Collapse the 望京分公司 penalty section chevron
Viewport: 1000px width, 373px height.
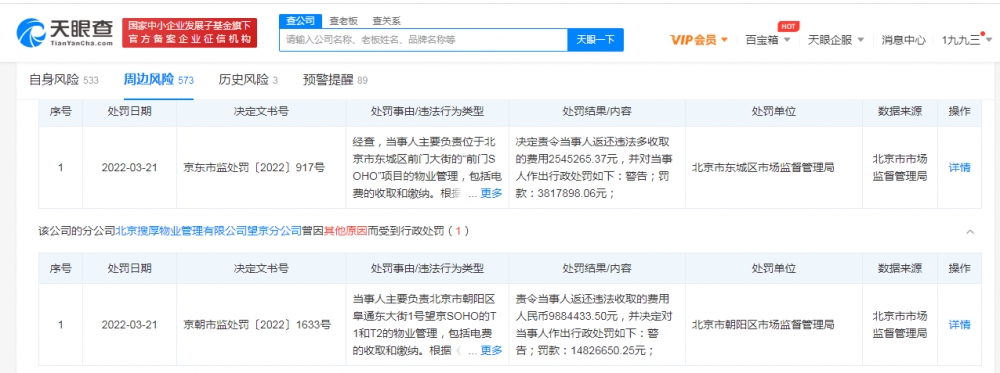[970, 231]
